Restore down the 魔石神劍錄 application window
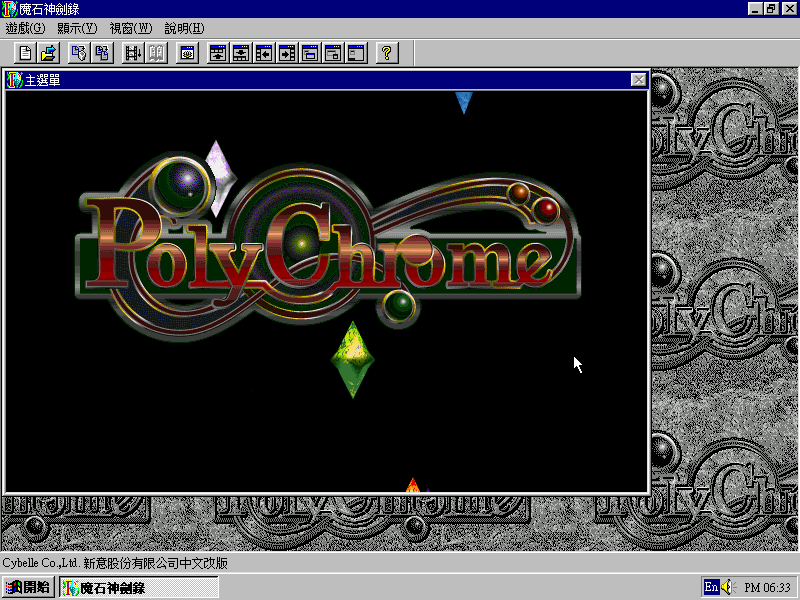 (770, 9)
